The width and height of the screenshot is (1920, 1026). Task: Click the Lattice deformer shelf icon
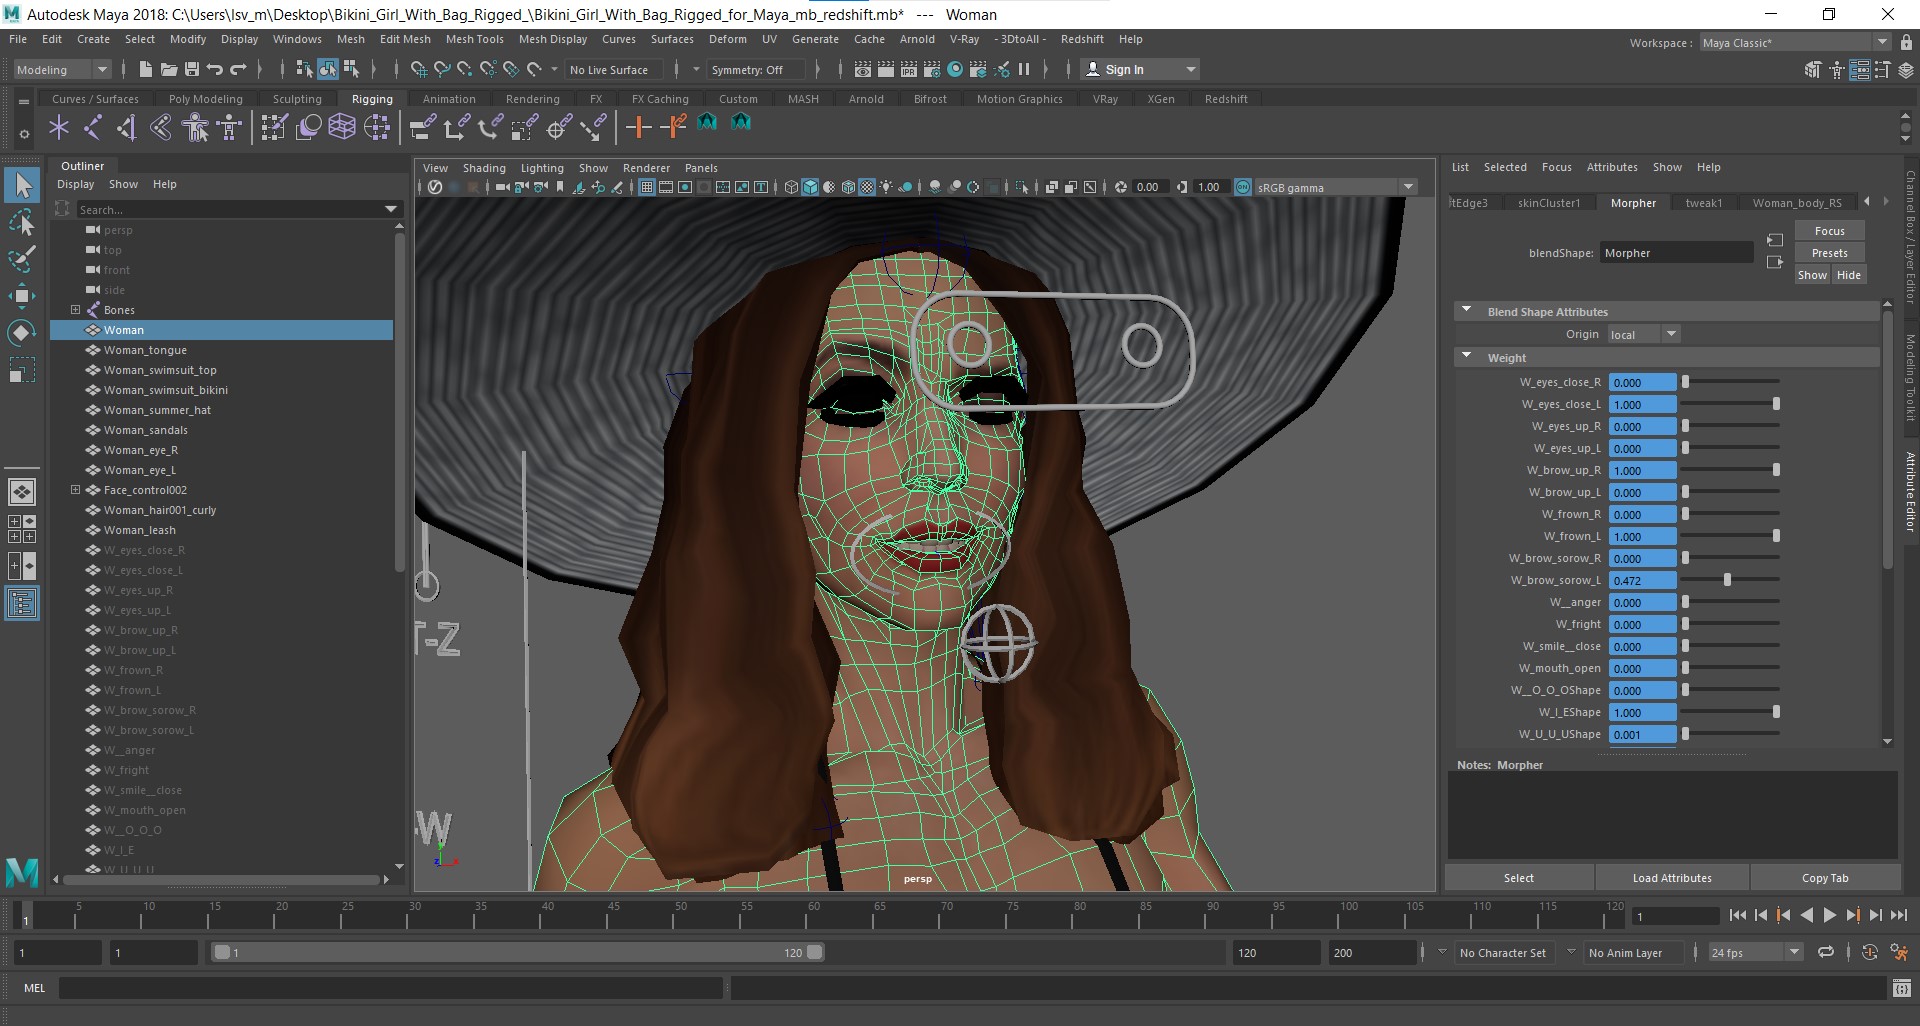(342, 127)
